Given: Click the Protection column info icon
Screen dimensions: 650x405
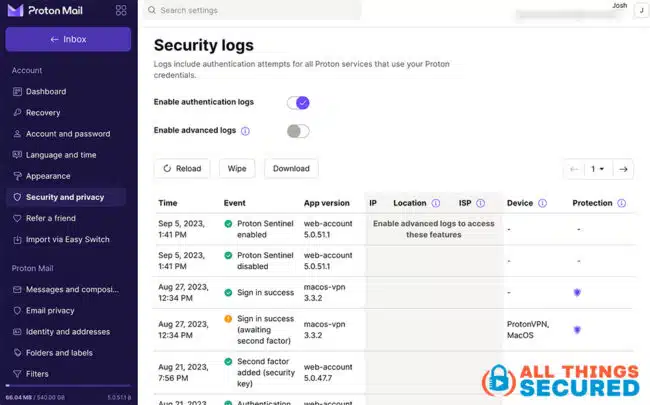Looking at the screenshot, I should click(x=621, y=203).
